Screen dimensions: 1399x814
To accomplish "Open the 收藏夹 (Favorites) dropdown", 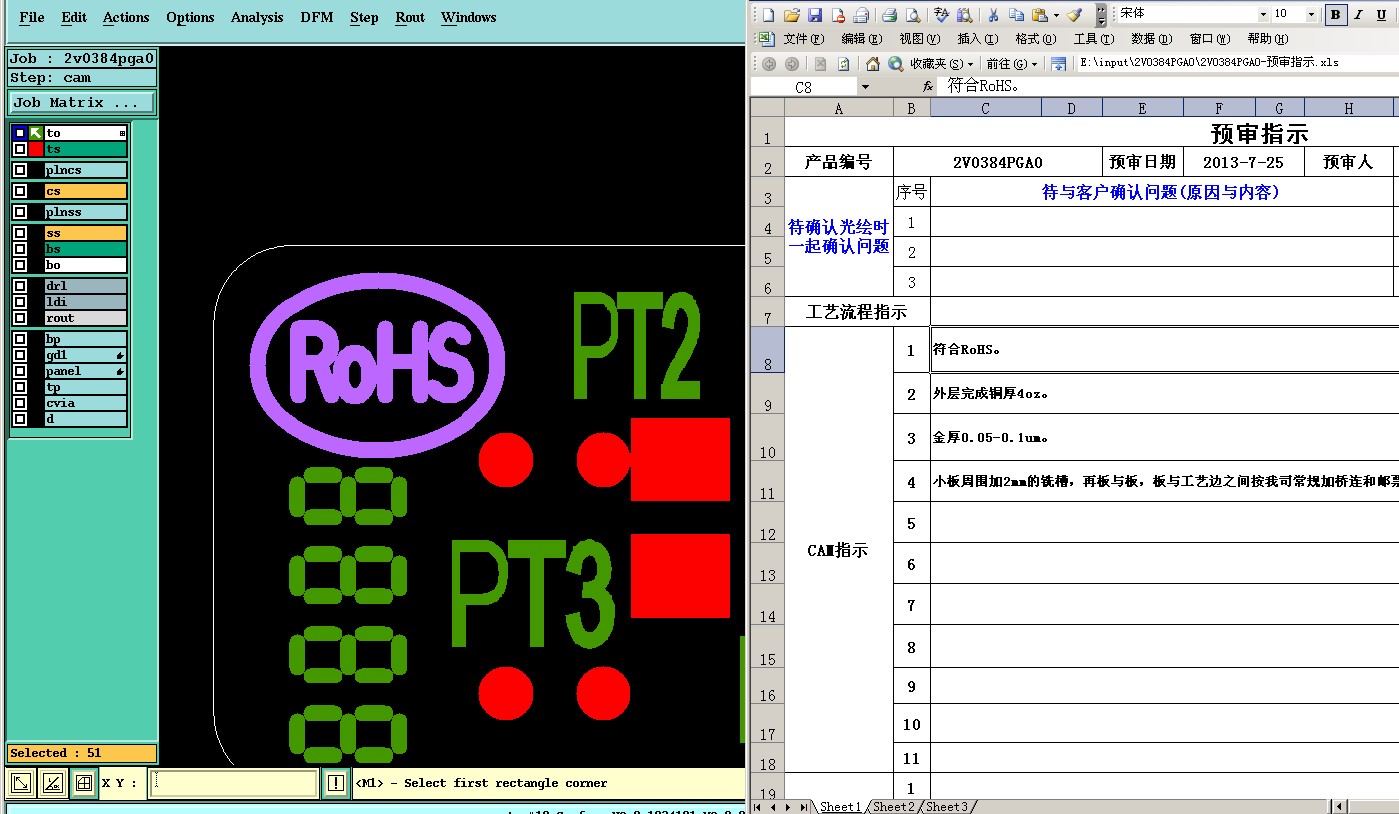I will click(x=940, y=63).
